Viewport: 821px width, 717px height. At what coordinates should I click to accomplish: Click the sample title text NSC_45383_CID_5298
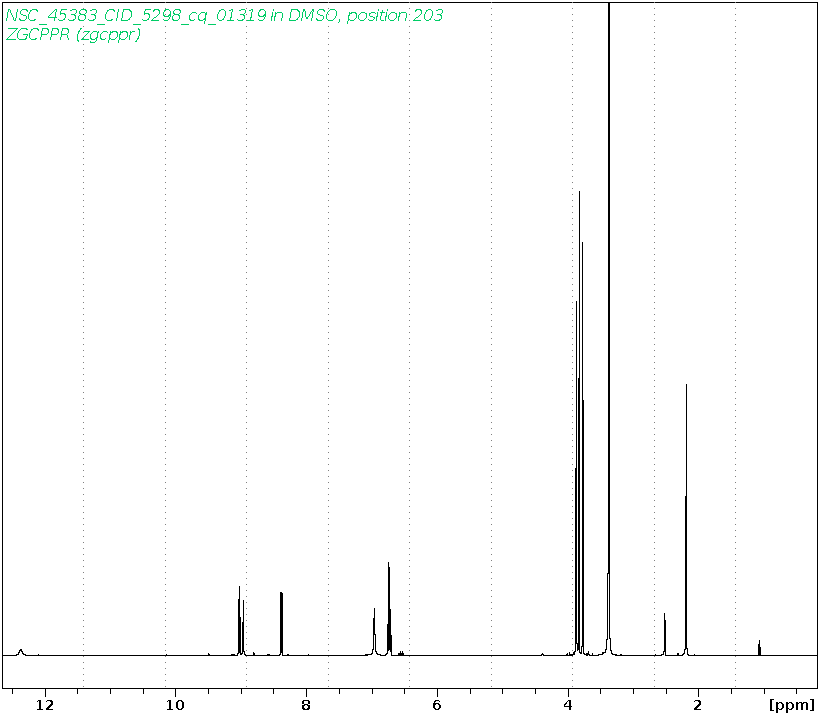(224, 16)
